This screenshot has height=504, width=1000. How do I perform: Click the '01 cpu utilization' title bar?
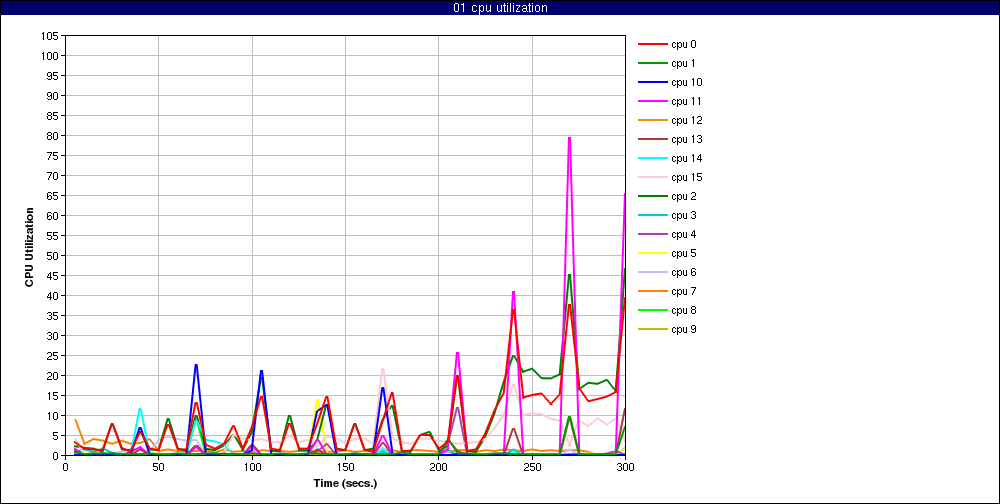(500, 8)
